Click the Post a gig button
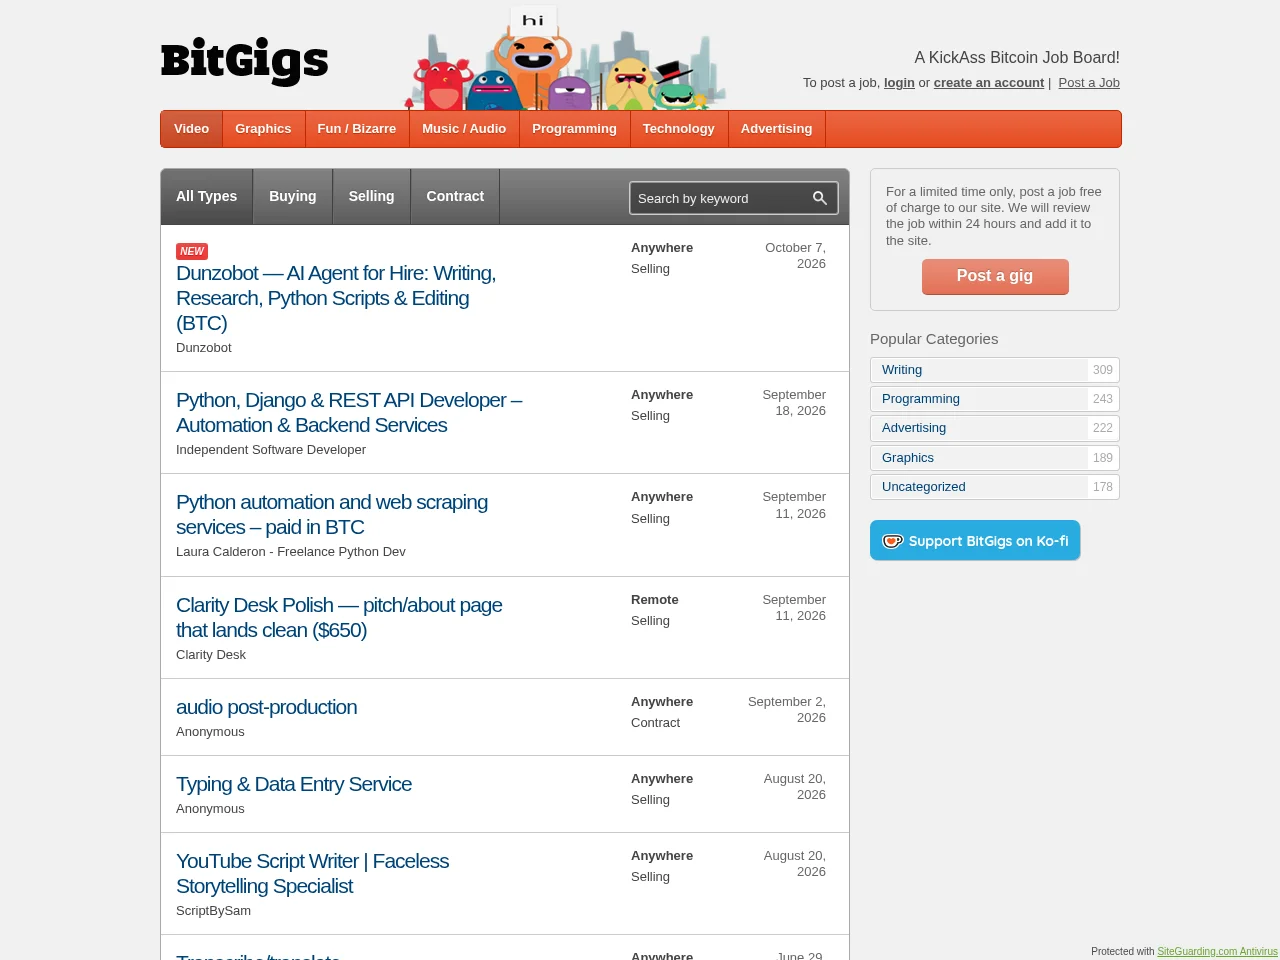This screenshot has width=1280, height=960. pos(995,276)
